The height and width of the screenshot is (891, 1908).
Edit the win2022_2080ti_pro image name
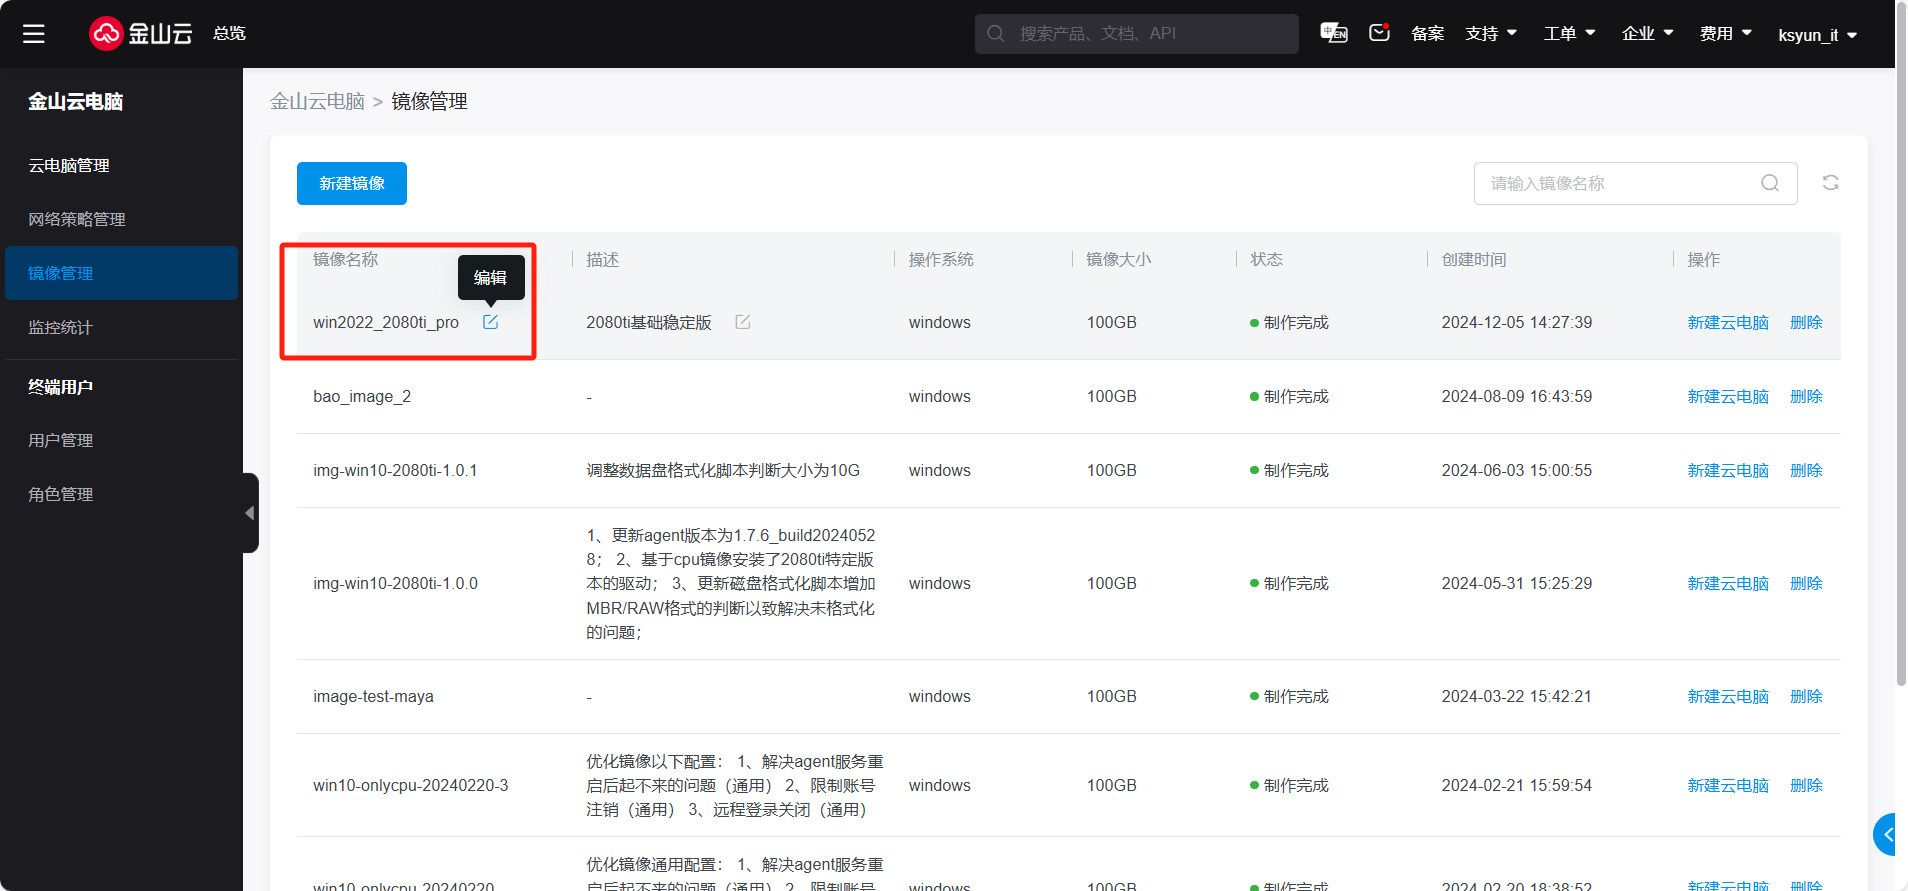click(490, 322)
